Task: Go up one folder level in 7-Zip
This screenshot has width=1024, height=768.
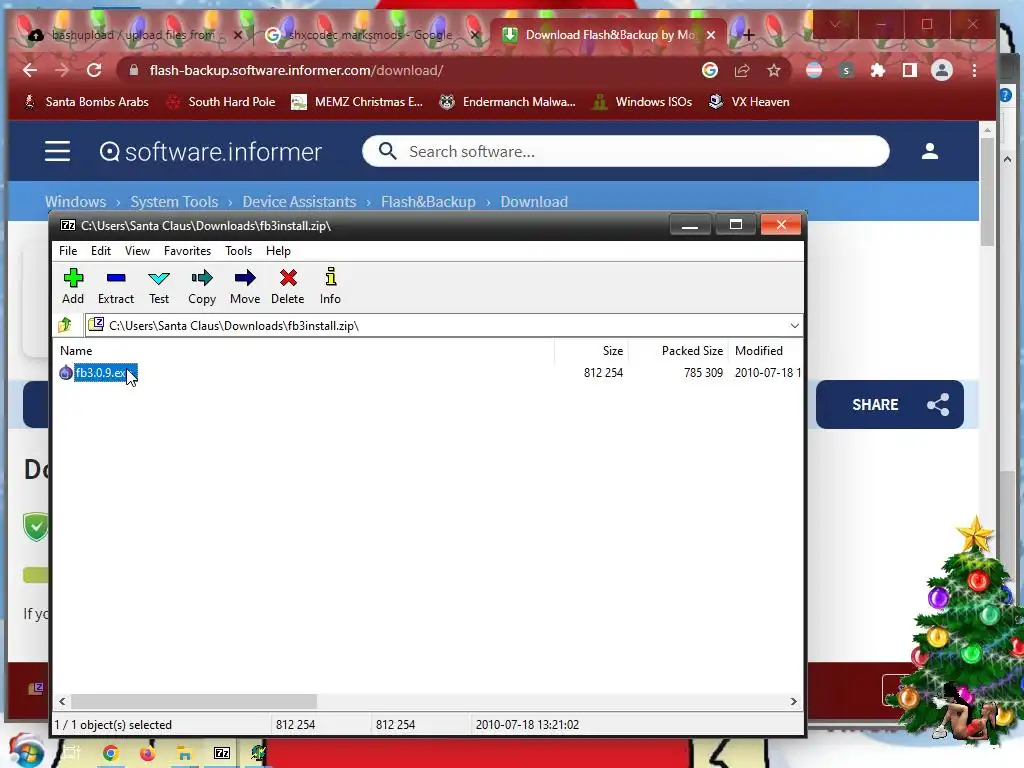Action: pyautogui.click(x=65, y=325)
